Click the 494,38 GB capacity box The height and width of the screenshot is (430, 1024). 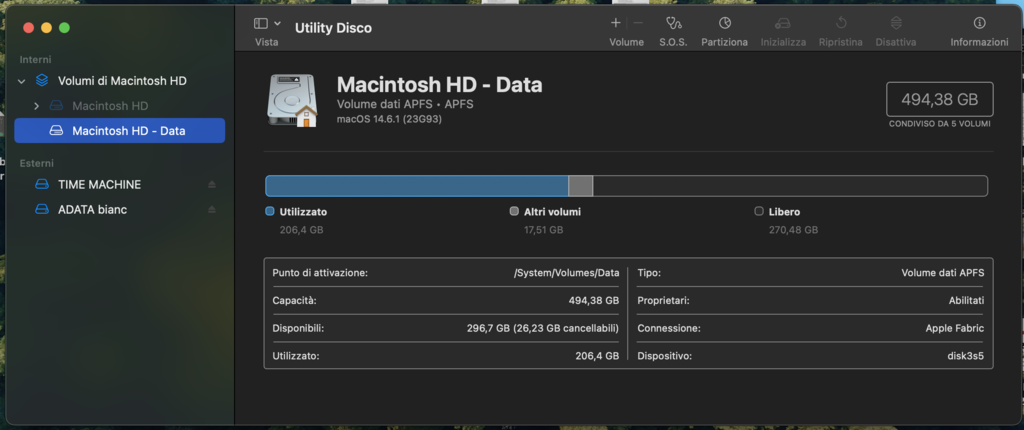[x=940, y=99]
